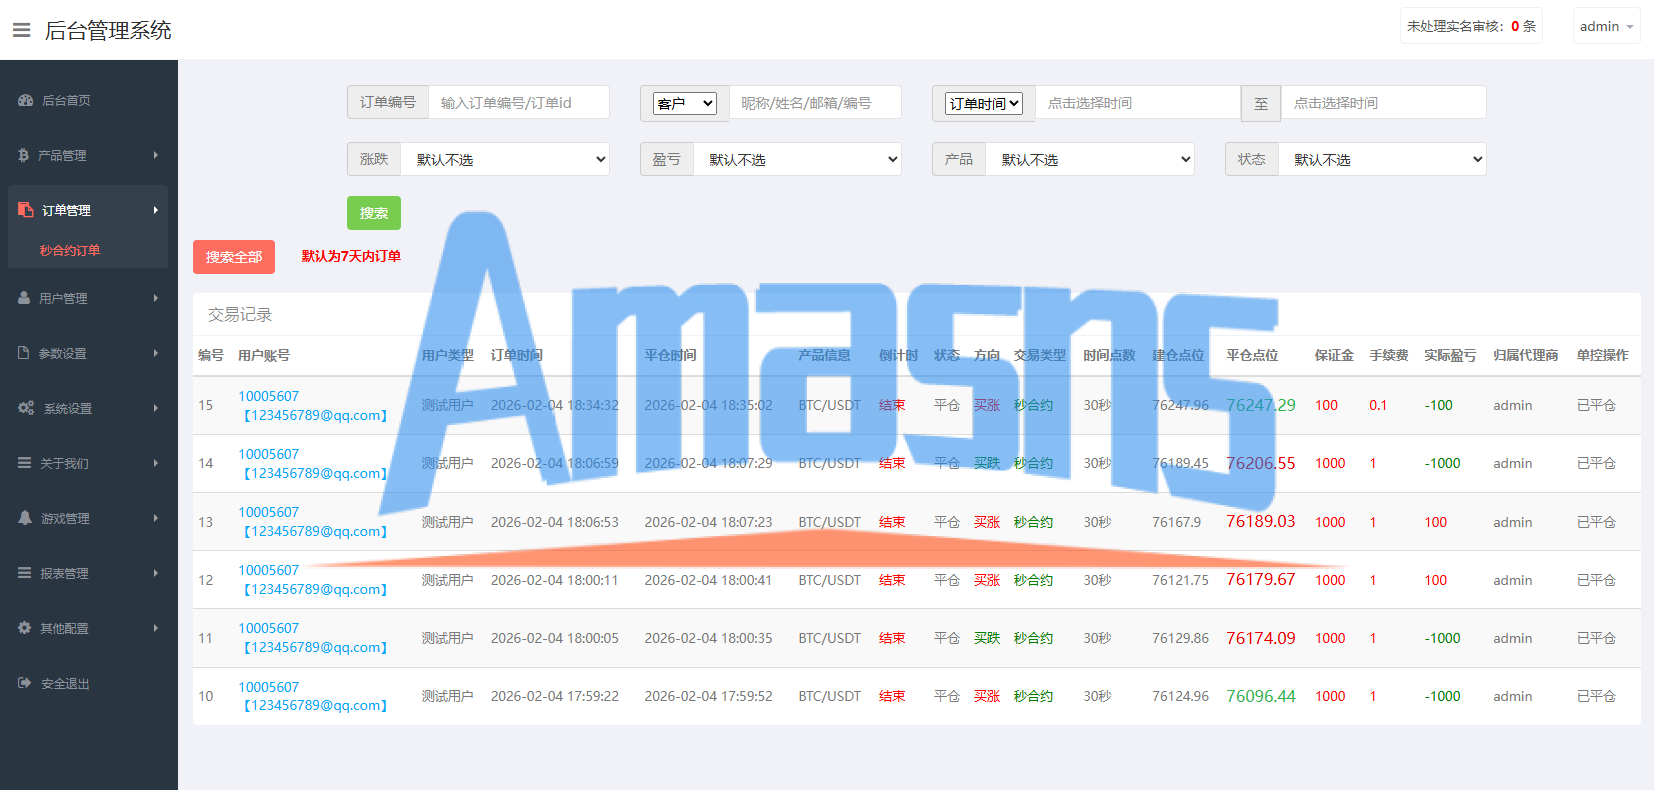Click the 实际盈亏 column header
The image size is (1654, 790).
(x=1450, y=355)
